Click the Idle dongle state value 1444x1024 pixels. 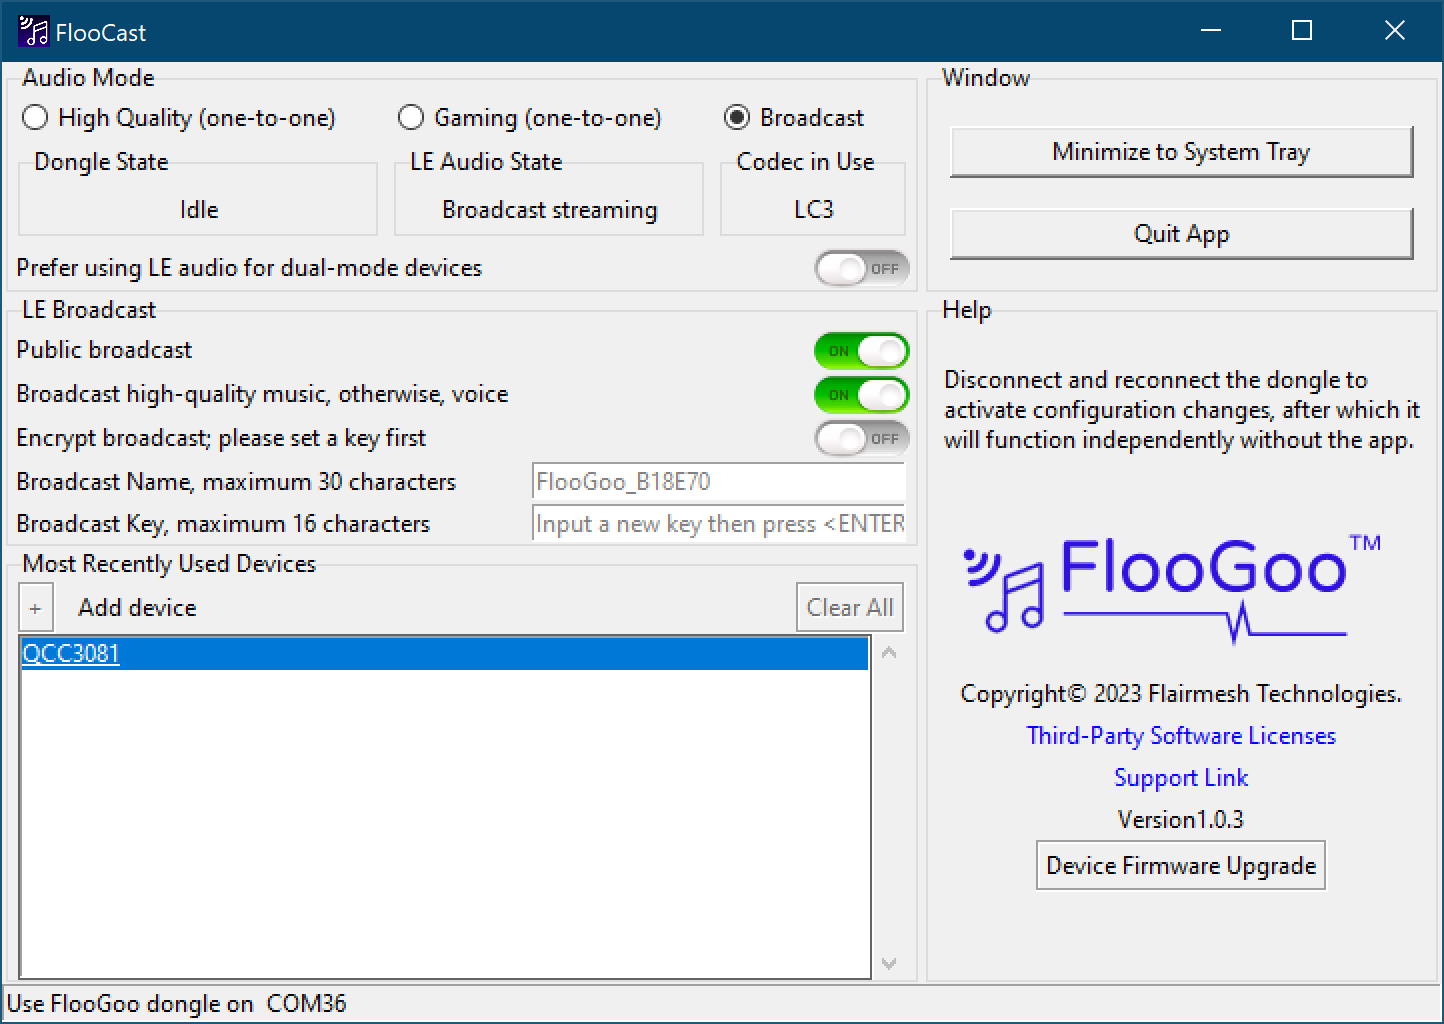pyautogui.click(x=199, y=210)
